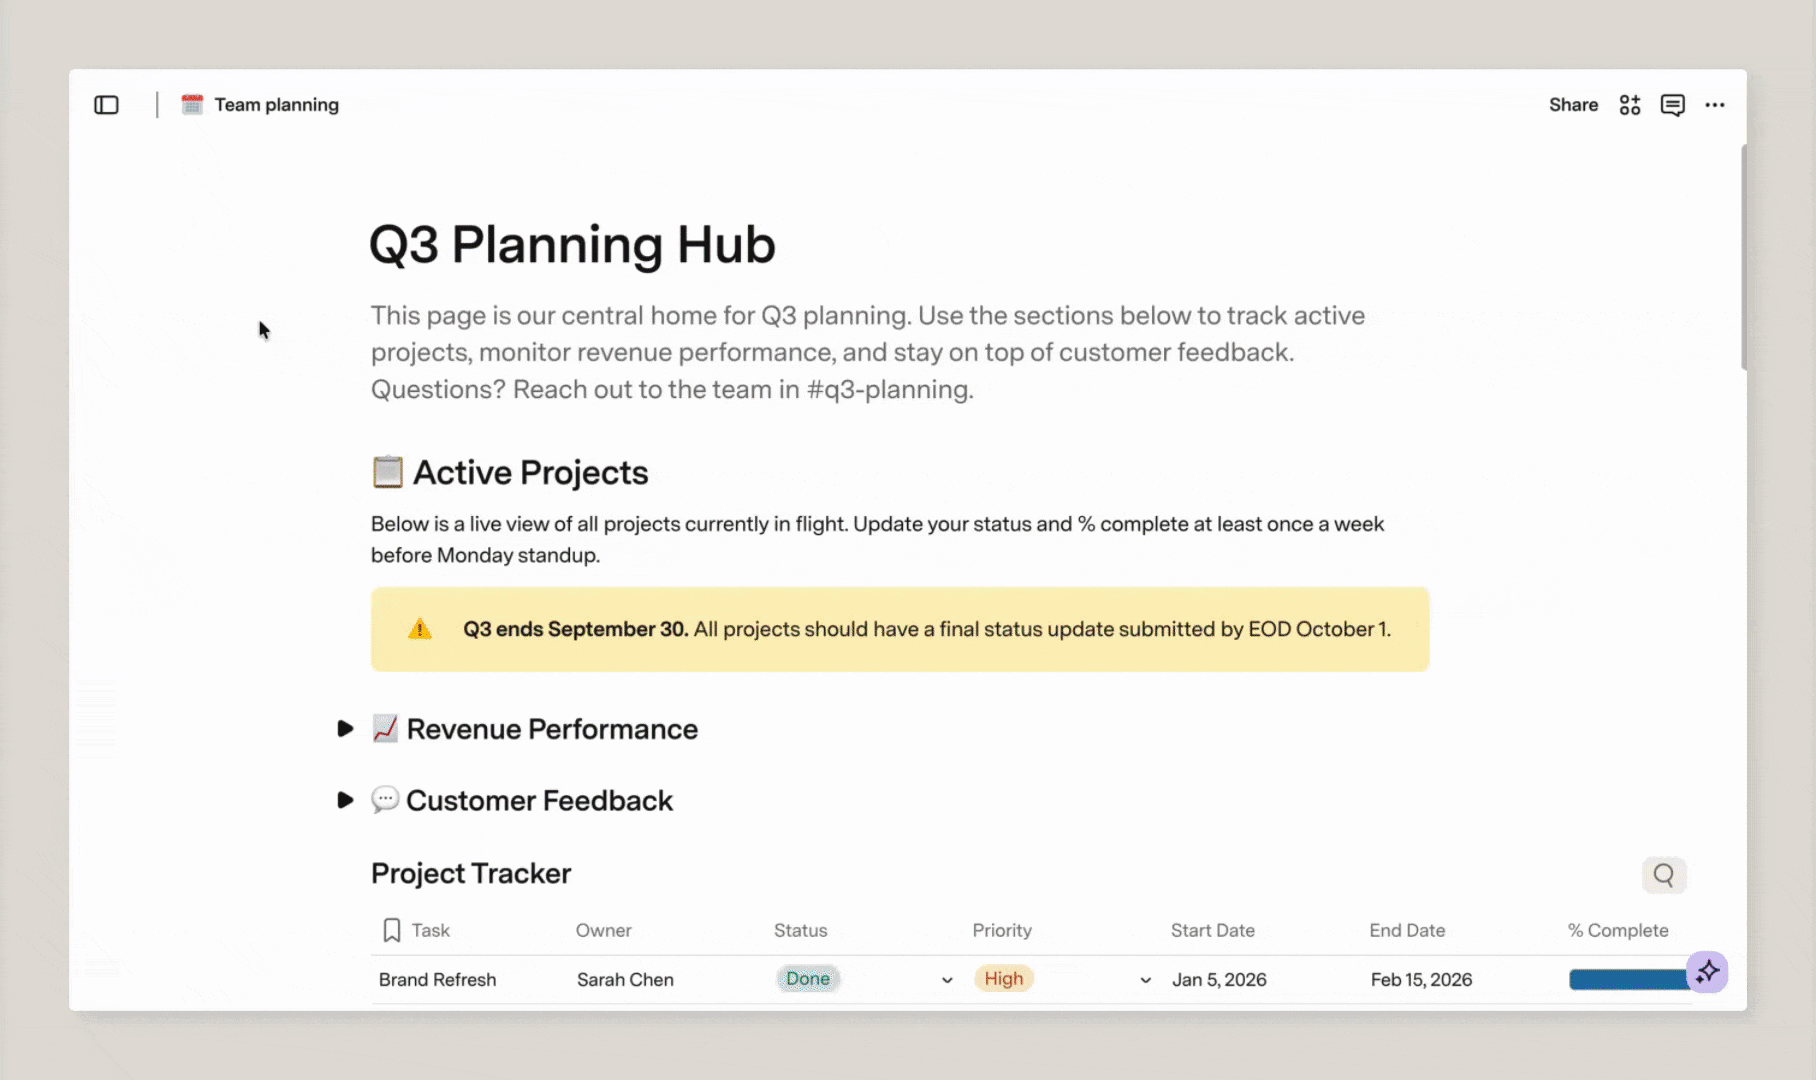1816x1080 pixels.
Task: Expand the Revenue Performance toggle
Action: coord(345,729)
